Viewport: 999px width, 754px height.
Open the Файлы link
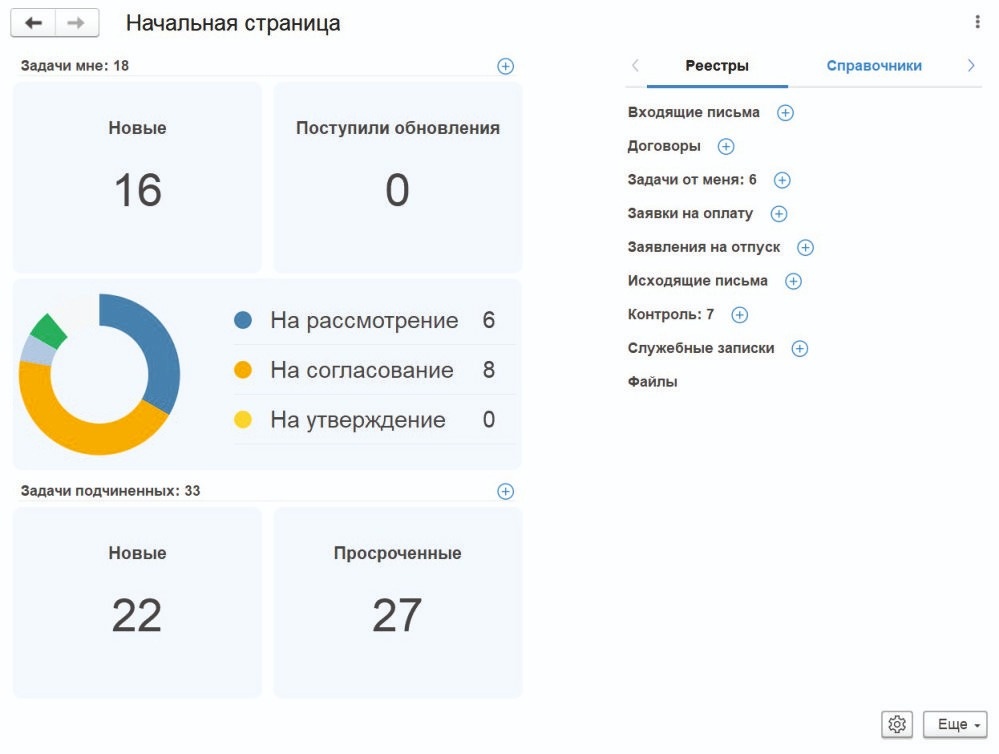[652, 382]
